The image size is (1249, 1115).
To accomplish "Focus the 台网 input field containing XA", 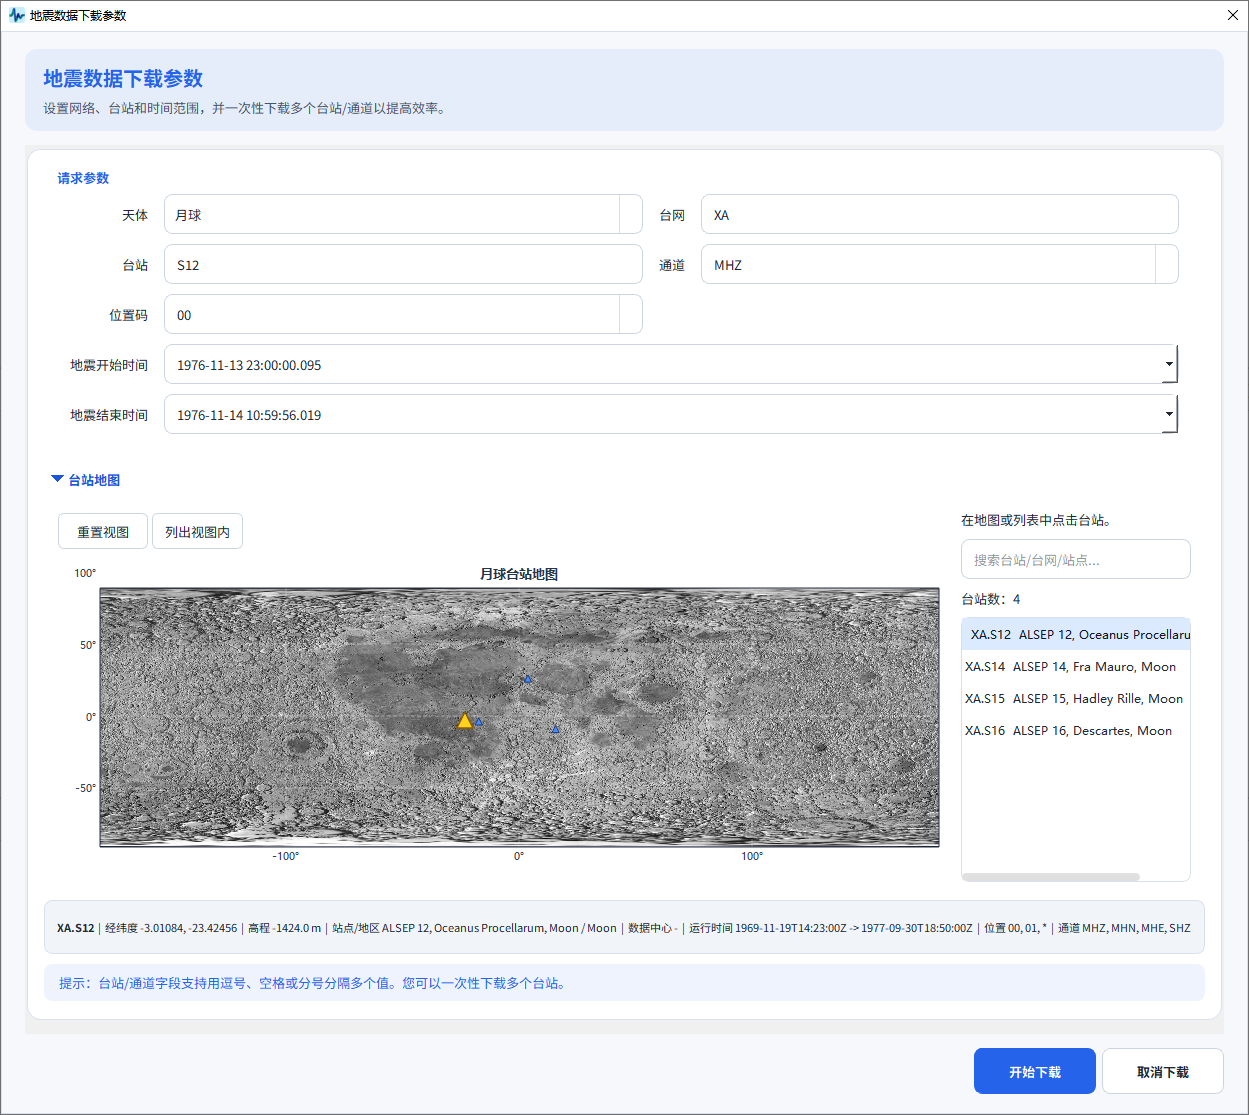I will tap(940, 215).
